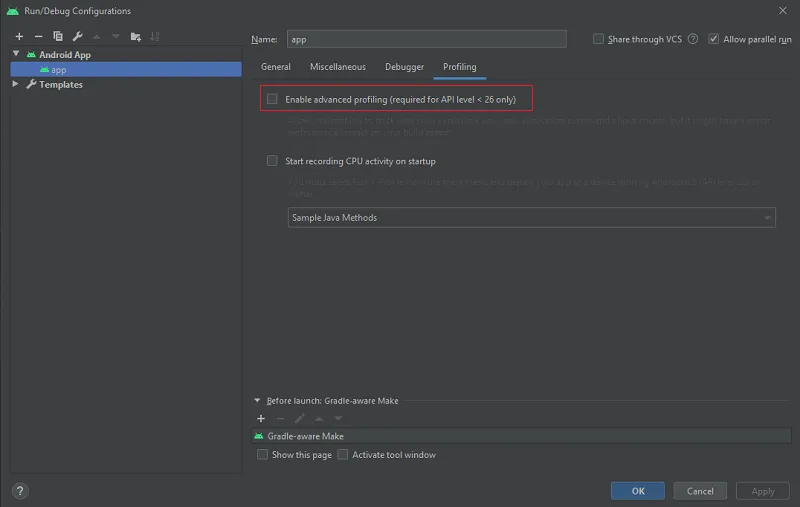Focus the Name input field

pos(425,39)
